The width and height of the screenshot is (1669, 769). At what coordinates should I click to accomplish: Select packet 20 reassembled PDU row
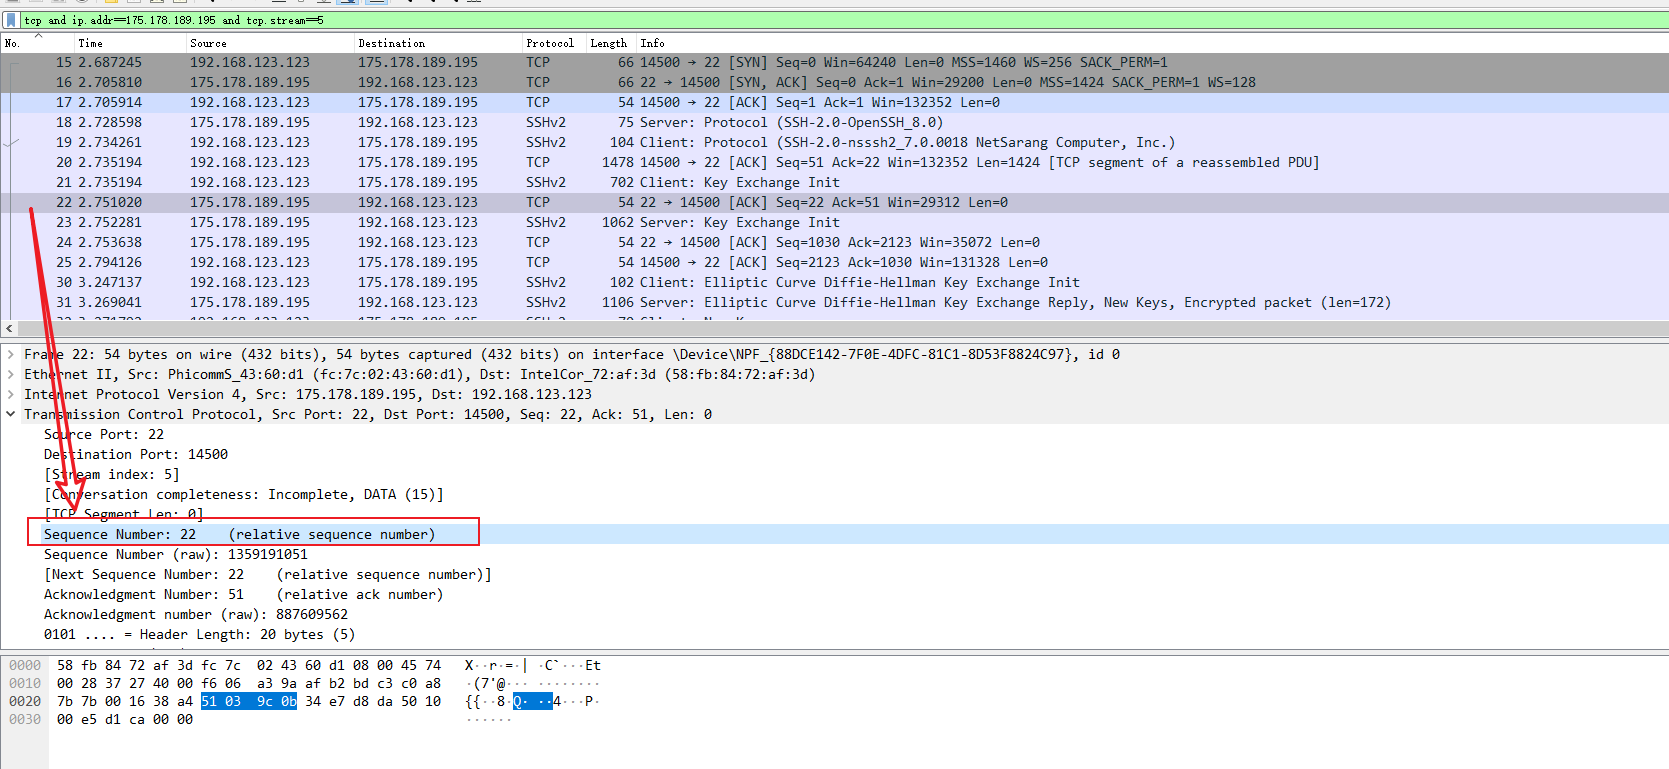pos(834,162)
